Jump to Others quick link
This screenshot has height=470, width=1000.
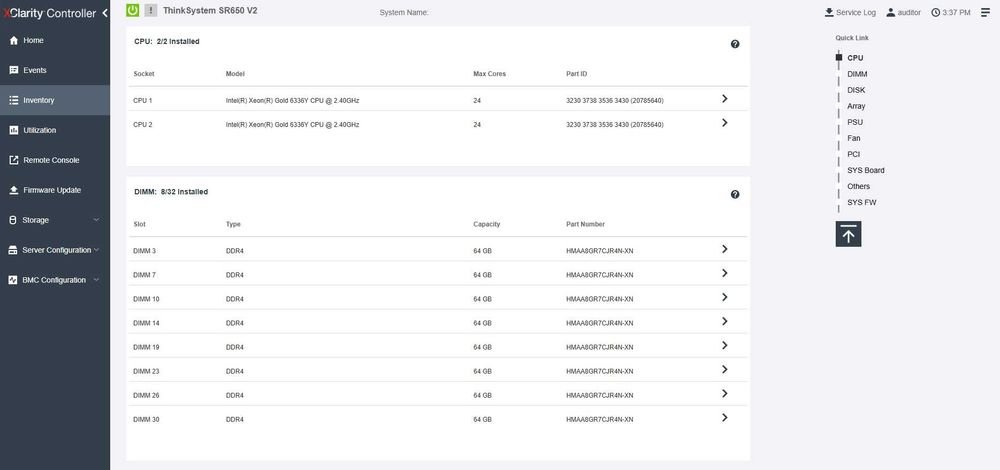coord(858,186)
